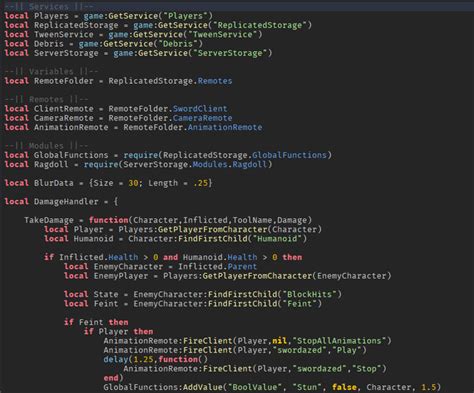The width and height of the screenshot is (474, 393).
Task: Click the ToolName parameter
Action: (252, 220)
